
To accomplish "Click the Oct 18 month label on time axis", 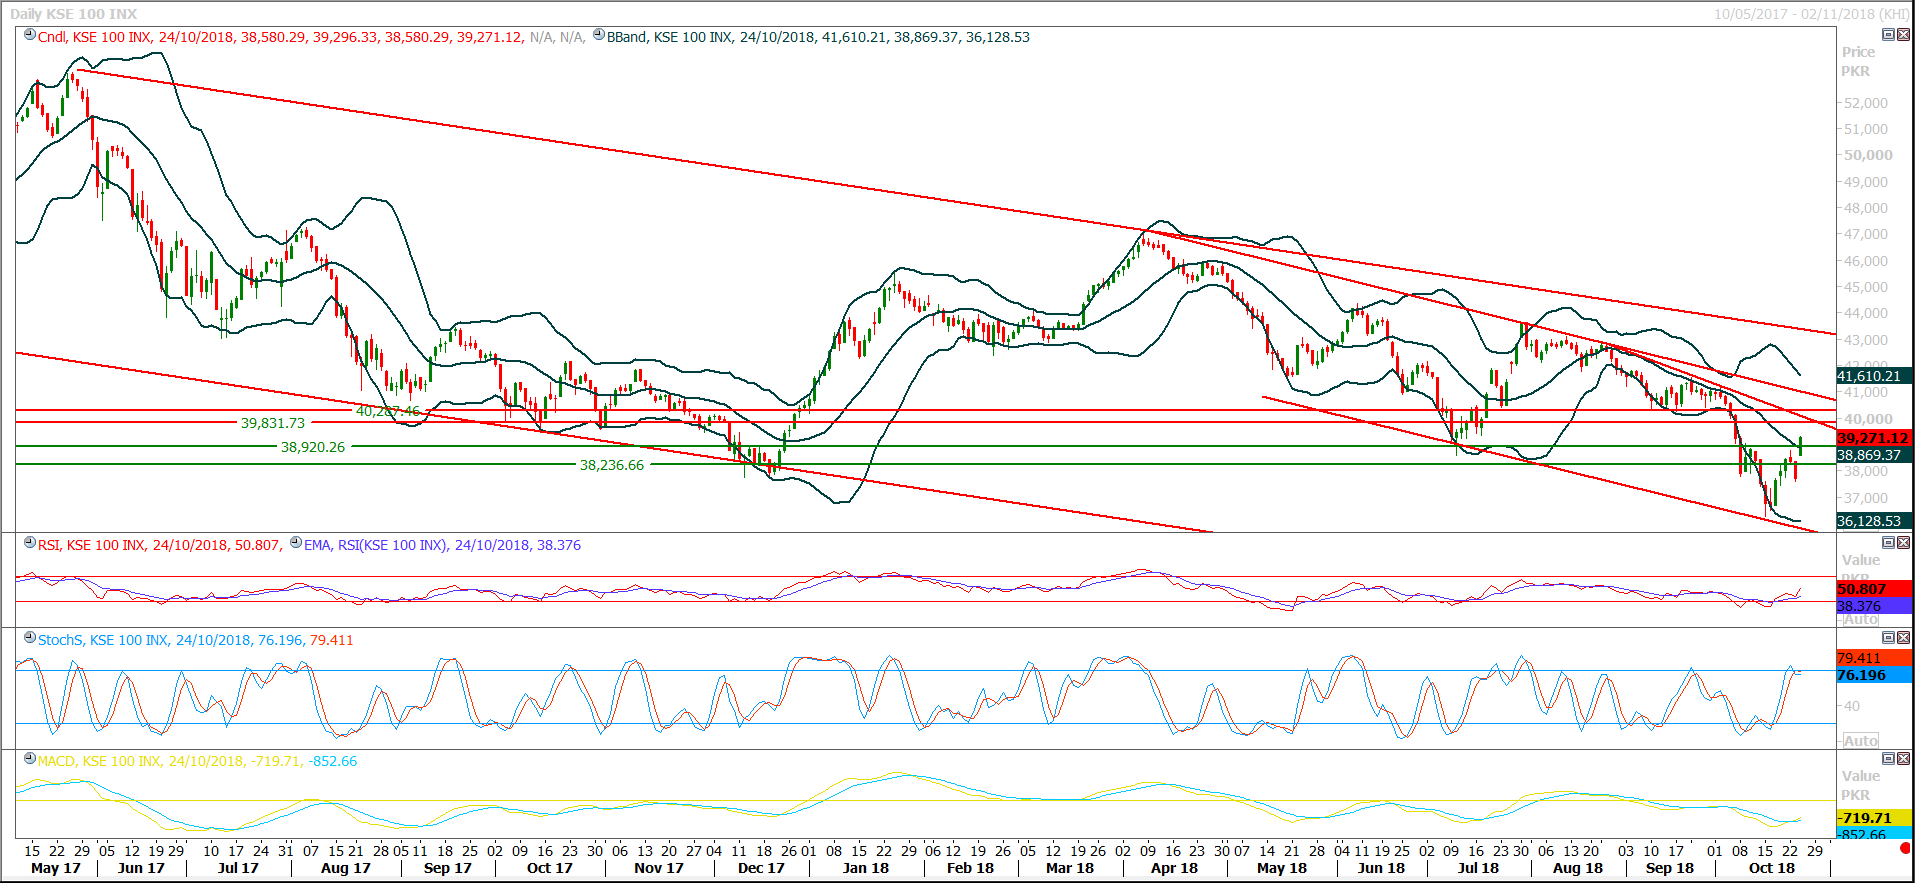I will point(1771,868).
